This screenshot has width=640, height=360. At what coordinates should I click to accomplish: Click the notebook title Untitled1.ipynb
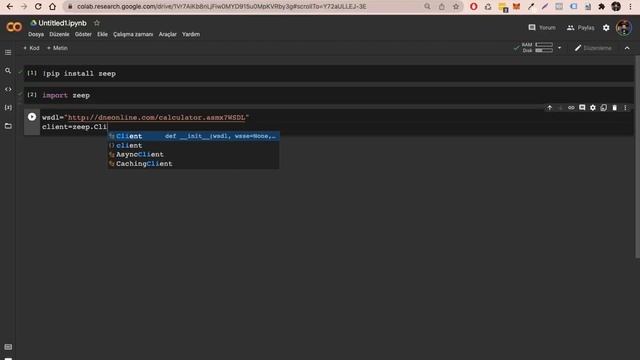point(62,23)
